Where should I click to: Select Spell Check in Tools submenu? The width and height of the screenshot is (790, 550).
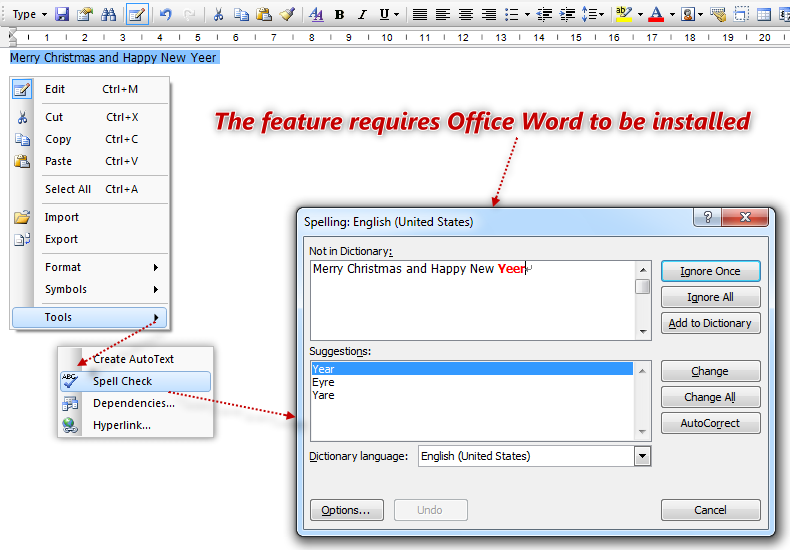click(135, 381)
